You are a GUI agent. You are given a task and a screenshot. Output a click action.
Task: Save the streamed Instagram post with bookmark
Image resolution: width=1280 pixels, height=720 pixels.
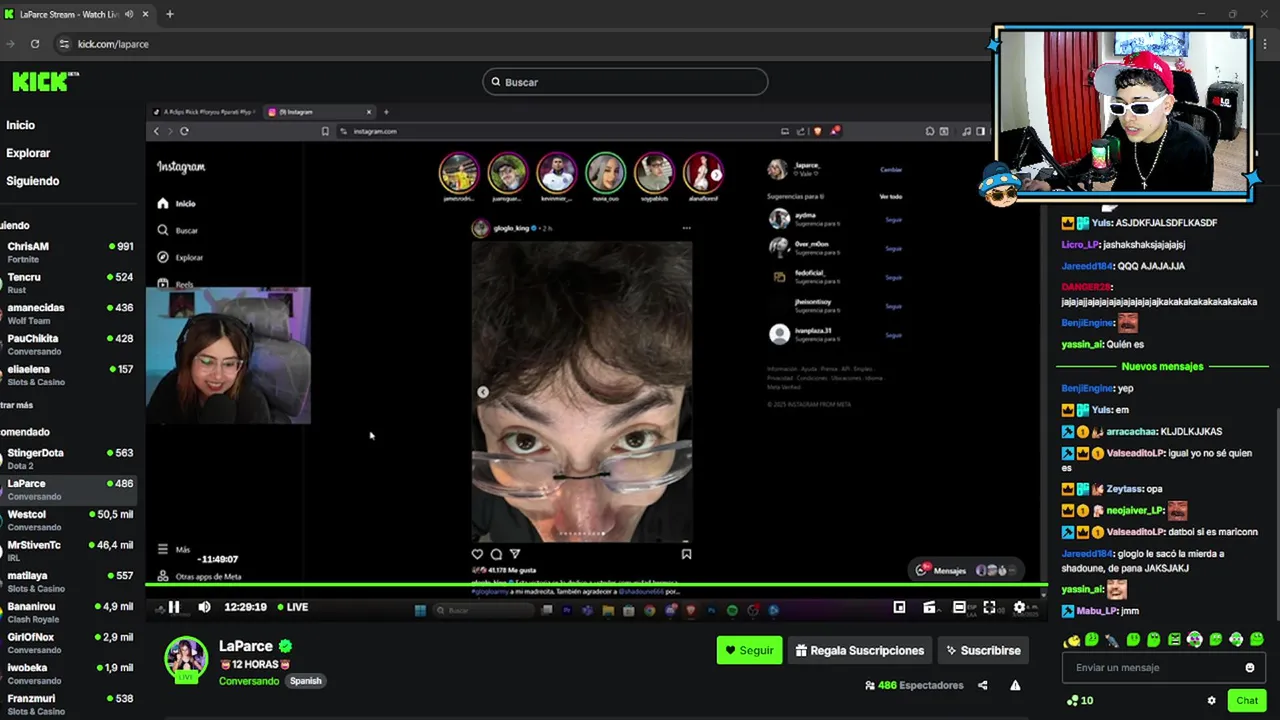click(x=686, y=554)
